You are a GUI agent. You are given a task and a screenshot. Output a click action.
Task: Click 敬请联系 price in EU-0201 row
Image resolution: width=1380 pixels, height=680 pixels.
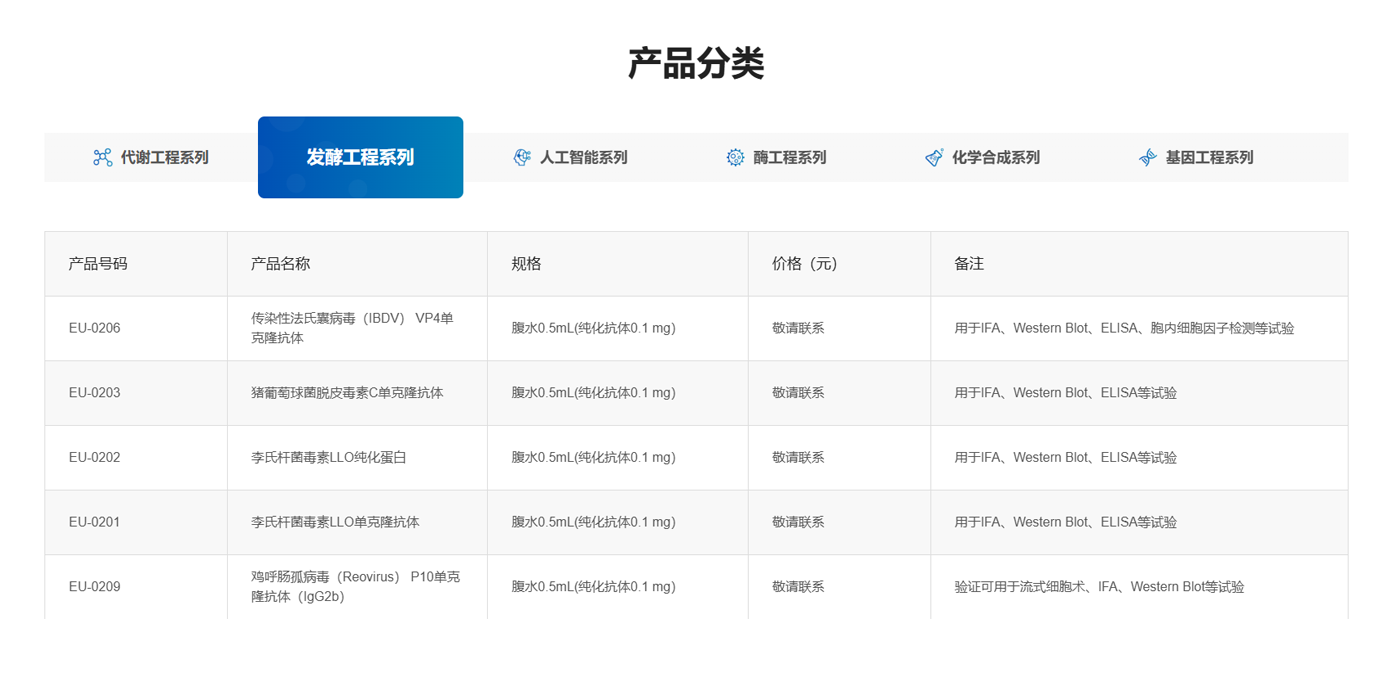coord(798,522)
